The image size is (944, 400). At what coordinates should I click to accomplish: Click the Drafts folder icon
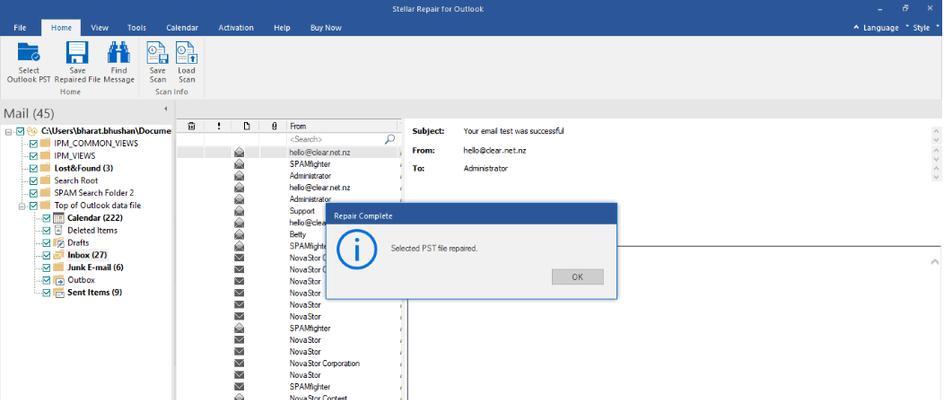click(x=58, y=243)
